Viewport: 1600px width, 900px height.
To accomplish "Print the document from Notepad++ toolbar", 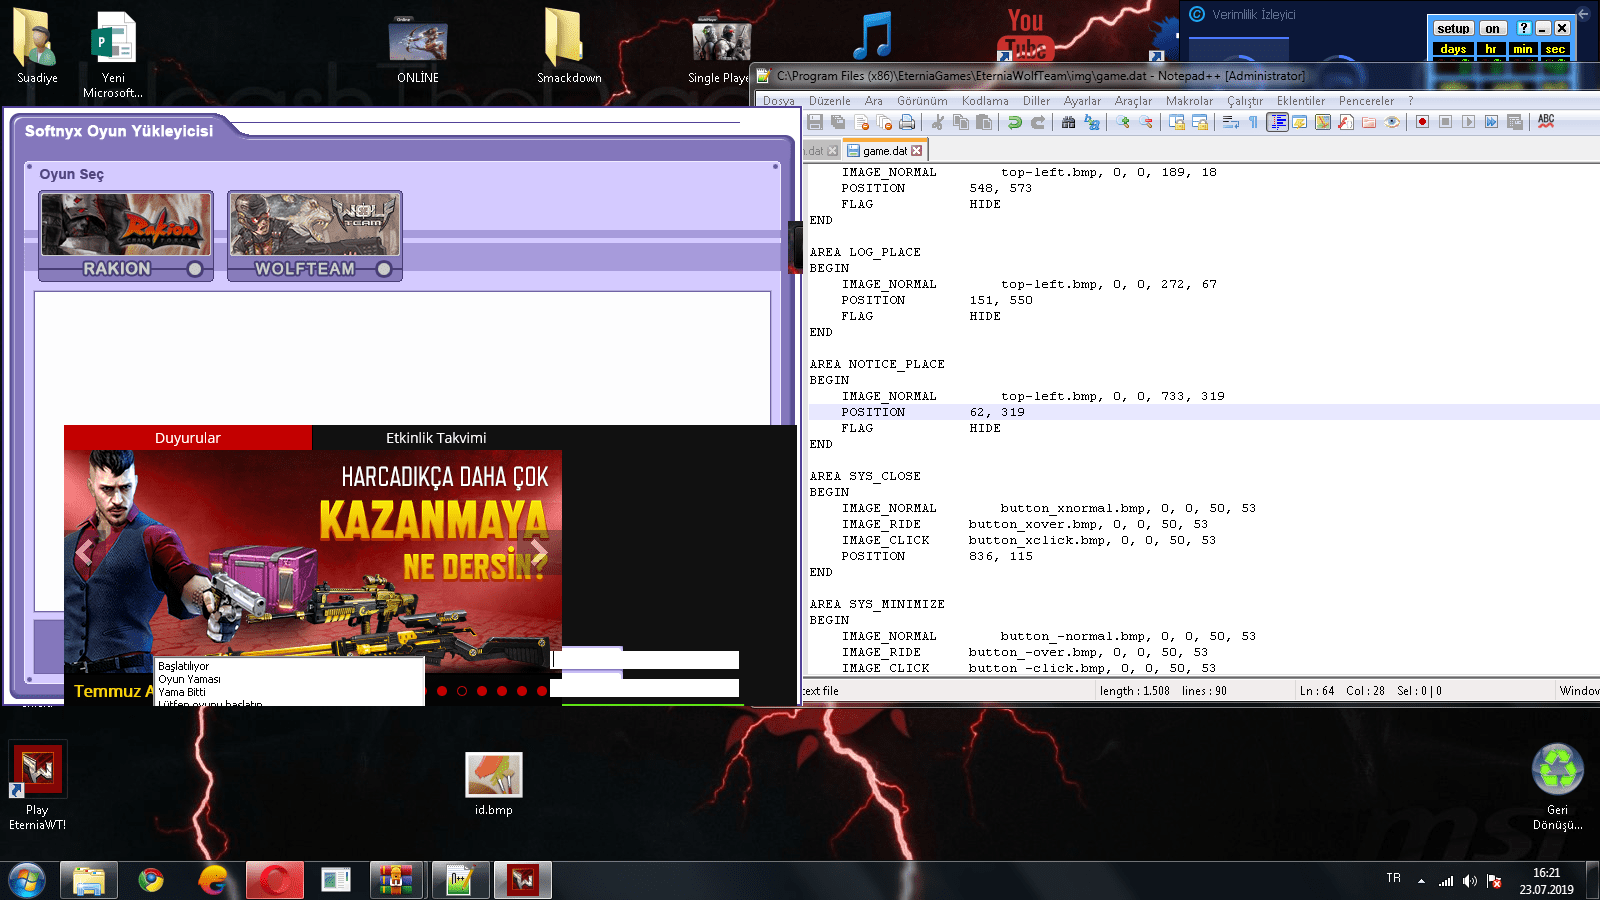I will [x=907, y=122].
